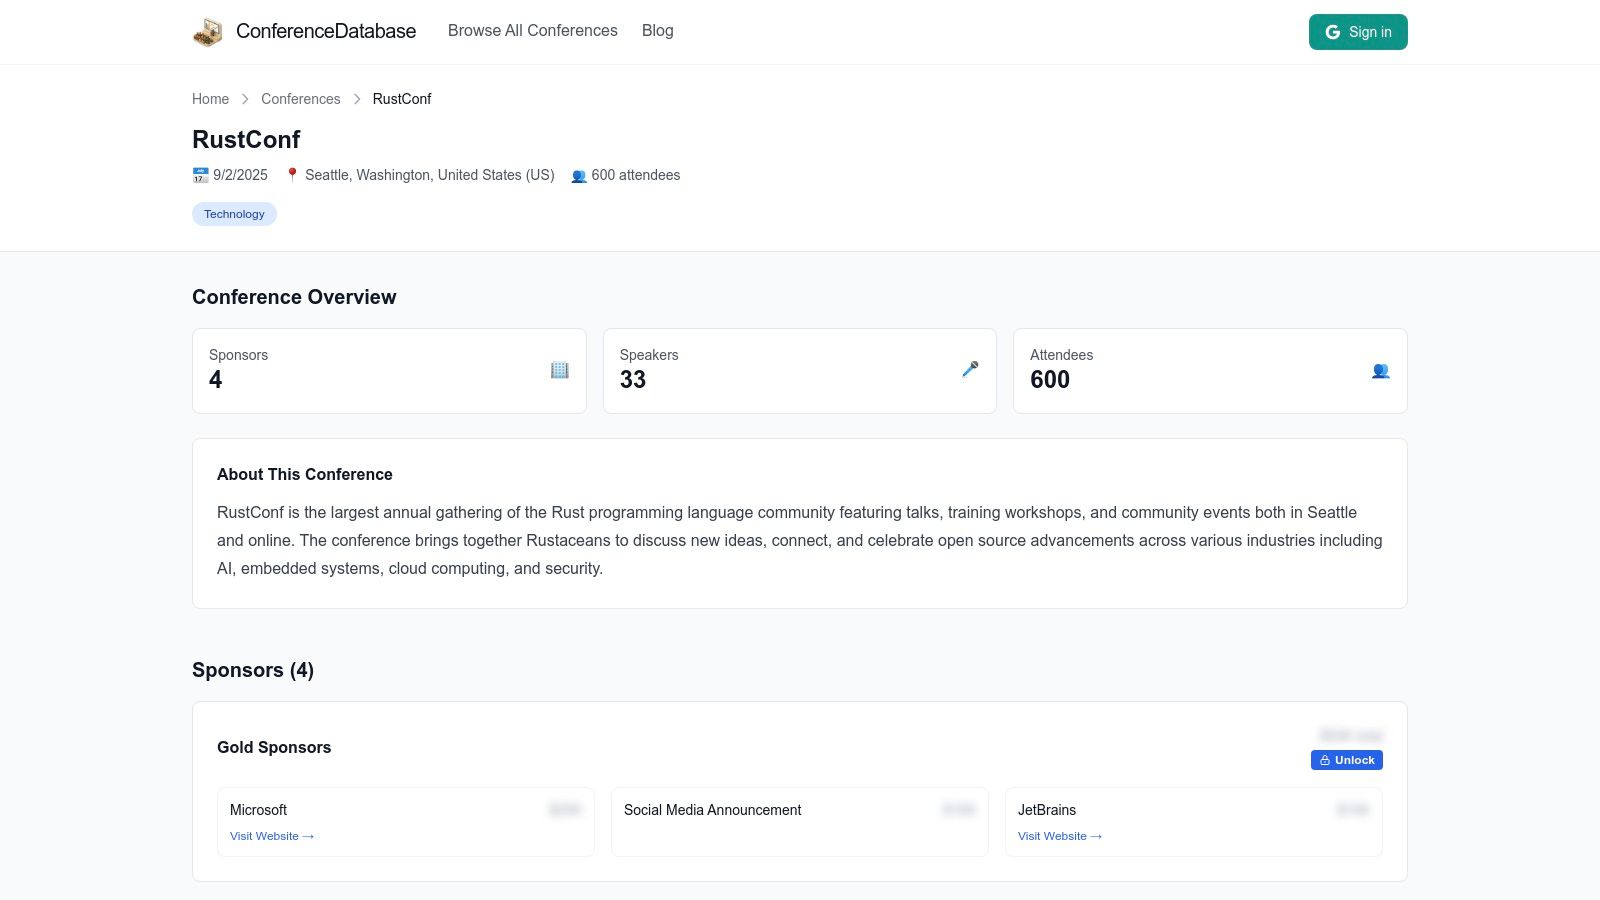Viewport: 1600px width, 900px height.
Task: Click the microphone icon in Speakers card
Action: click(970, 370)
